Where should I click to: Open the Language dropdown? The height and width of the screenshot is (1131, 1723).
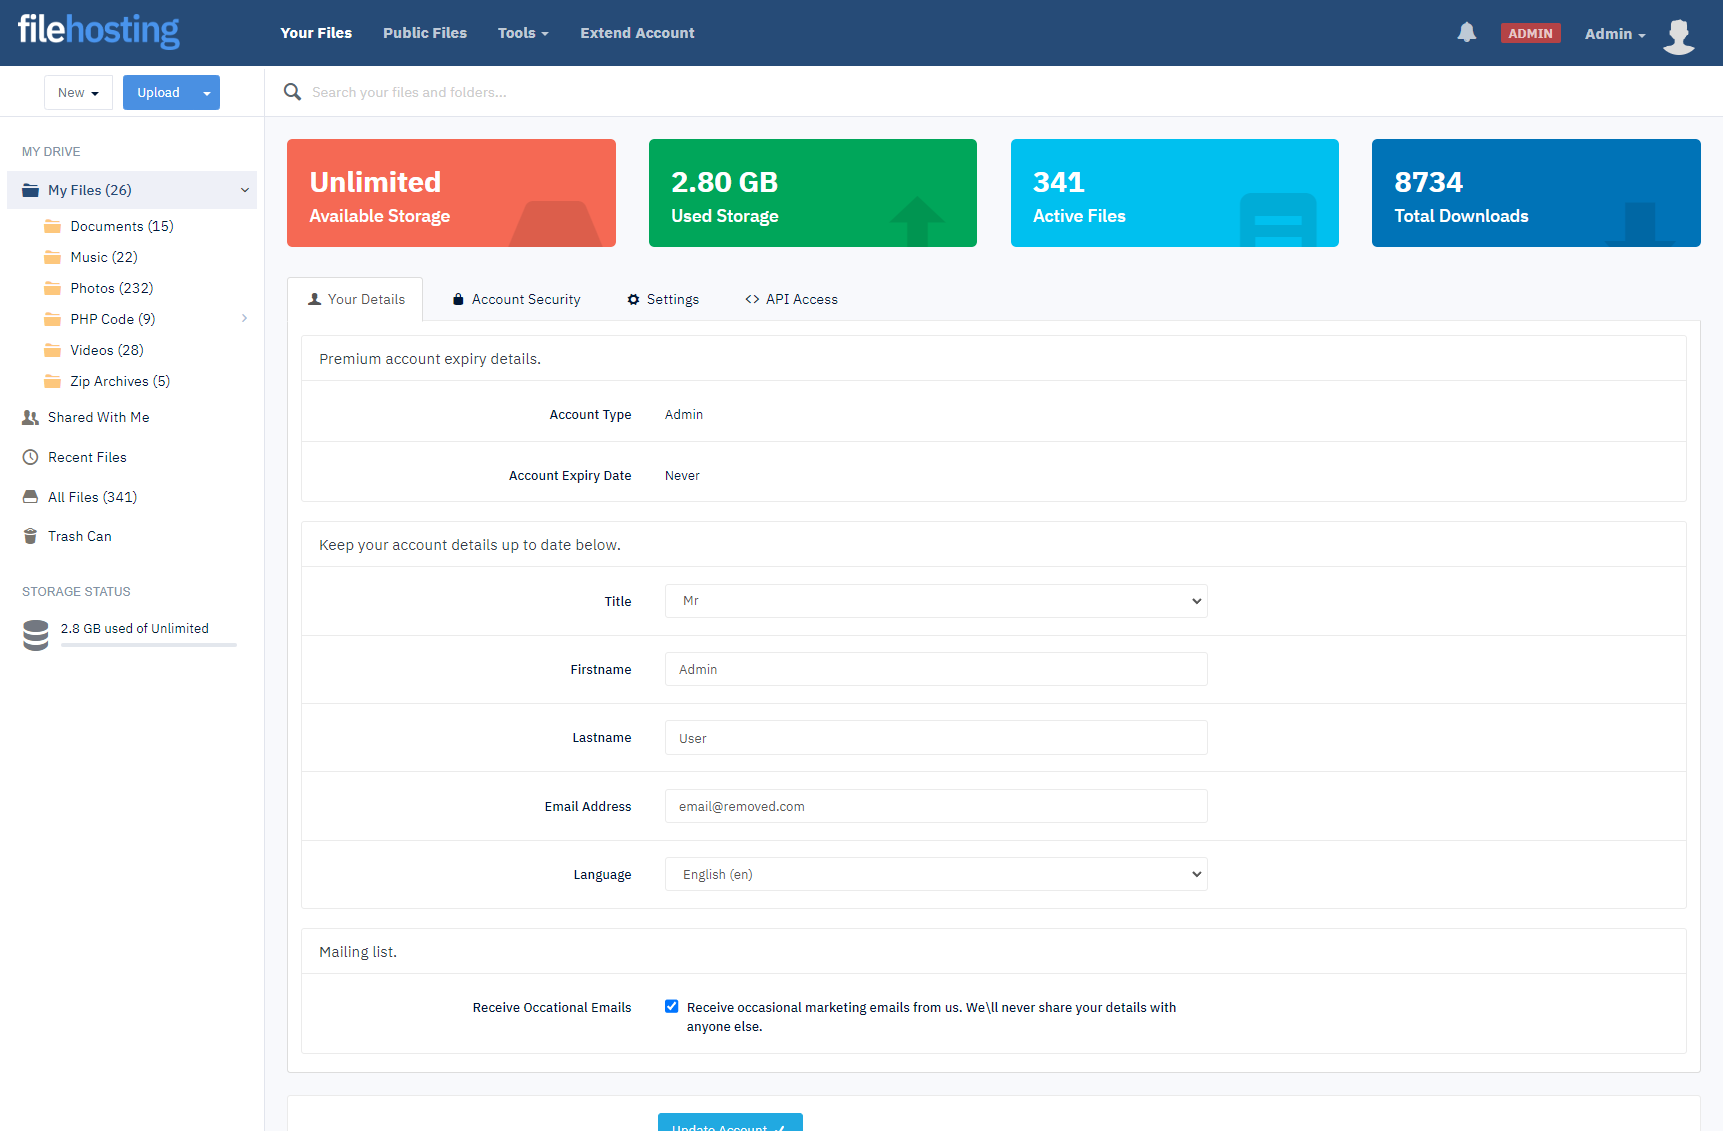935,874
